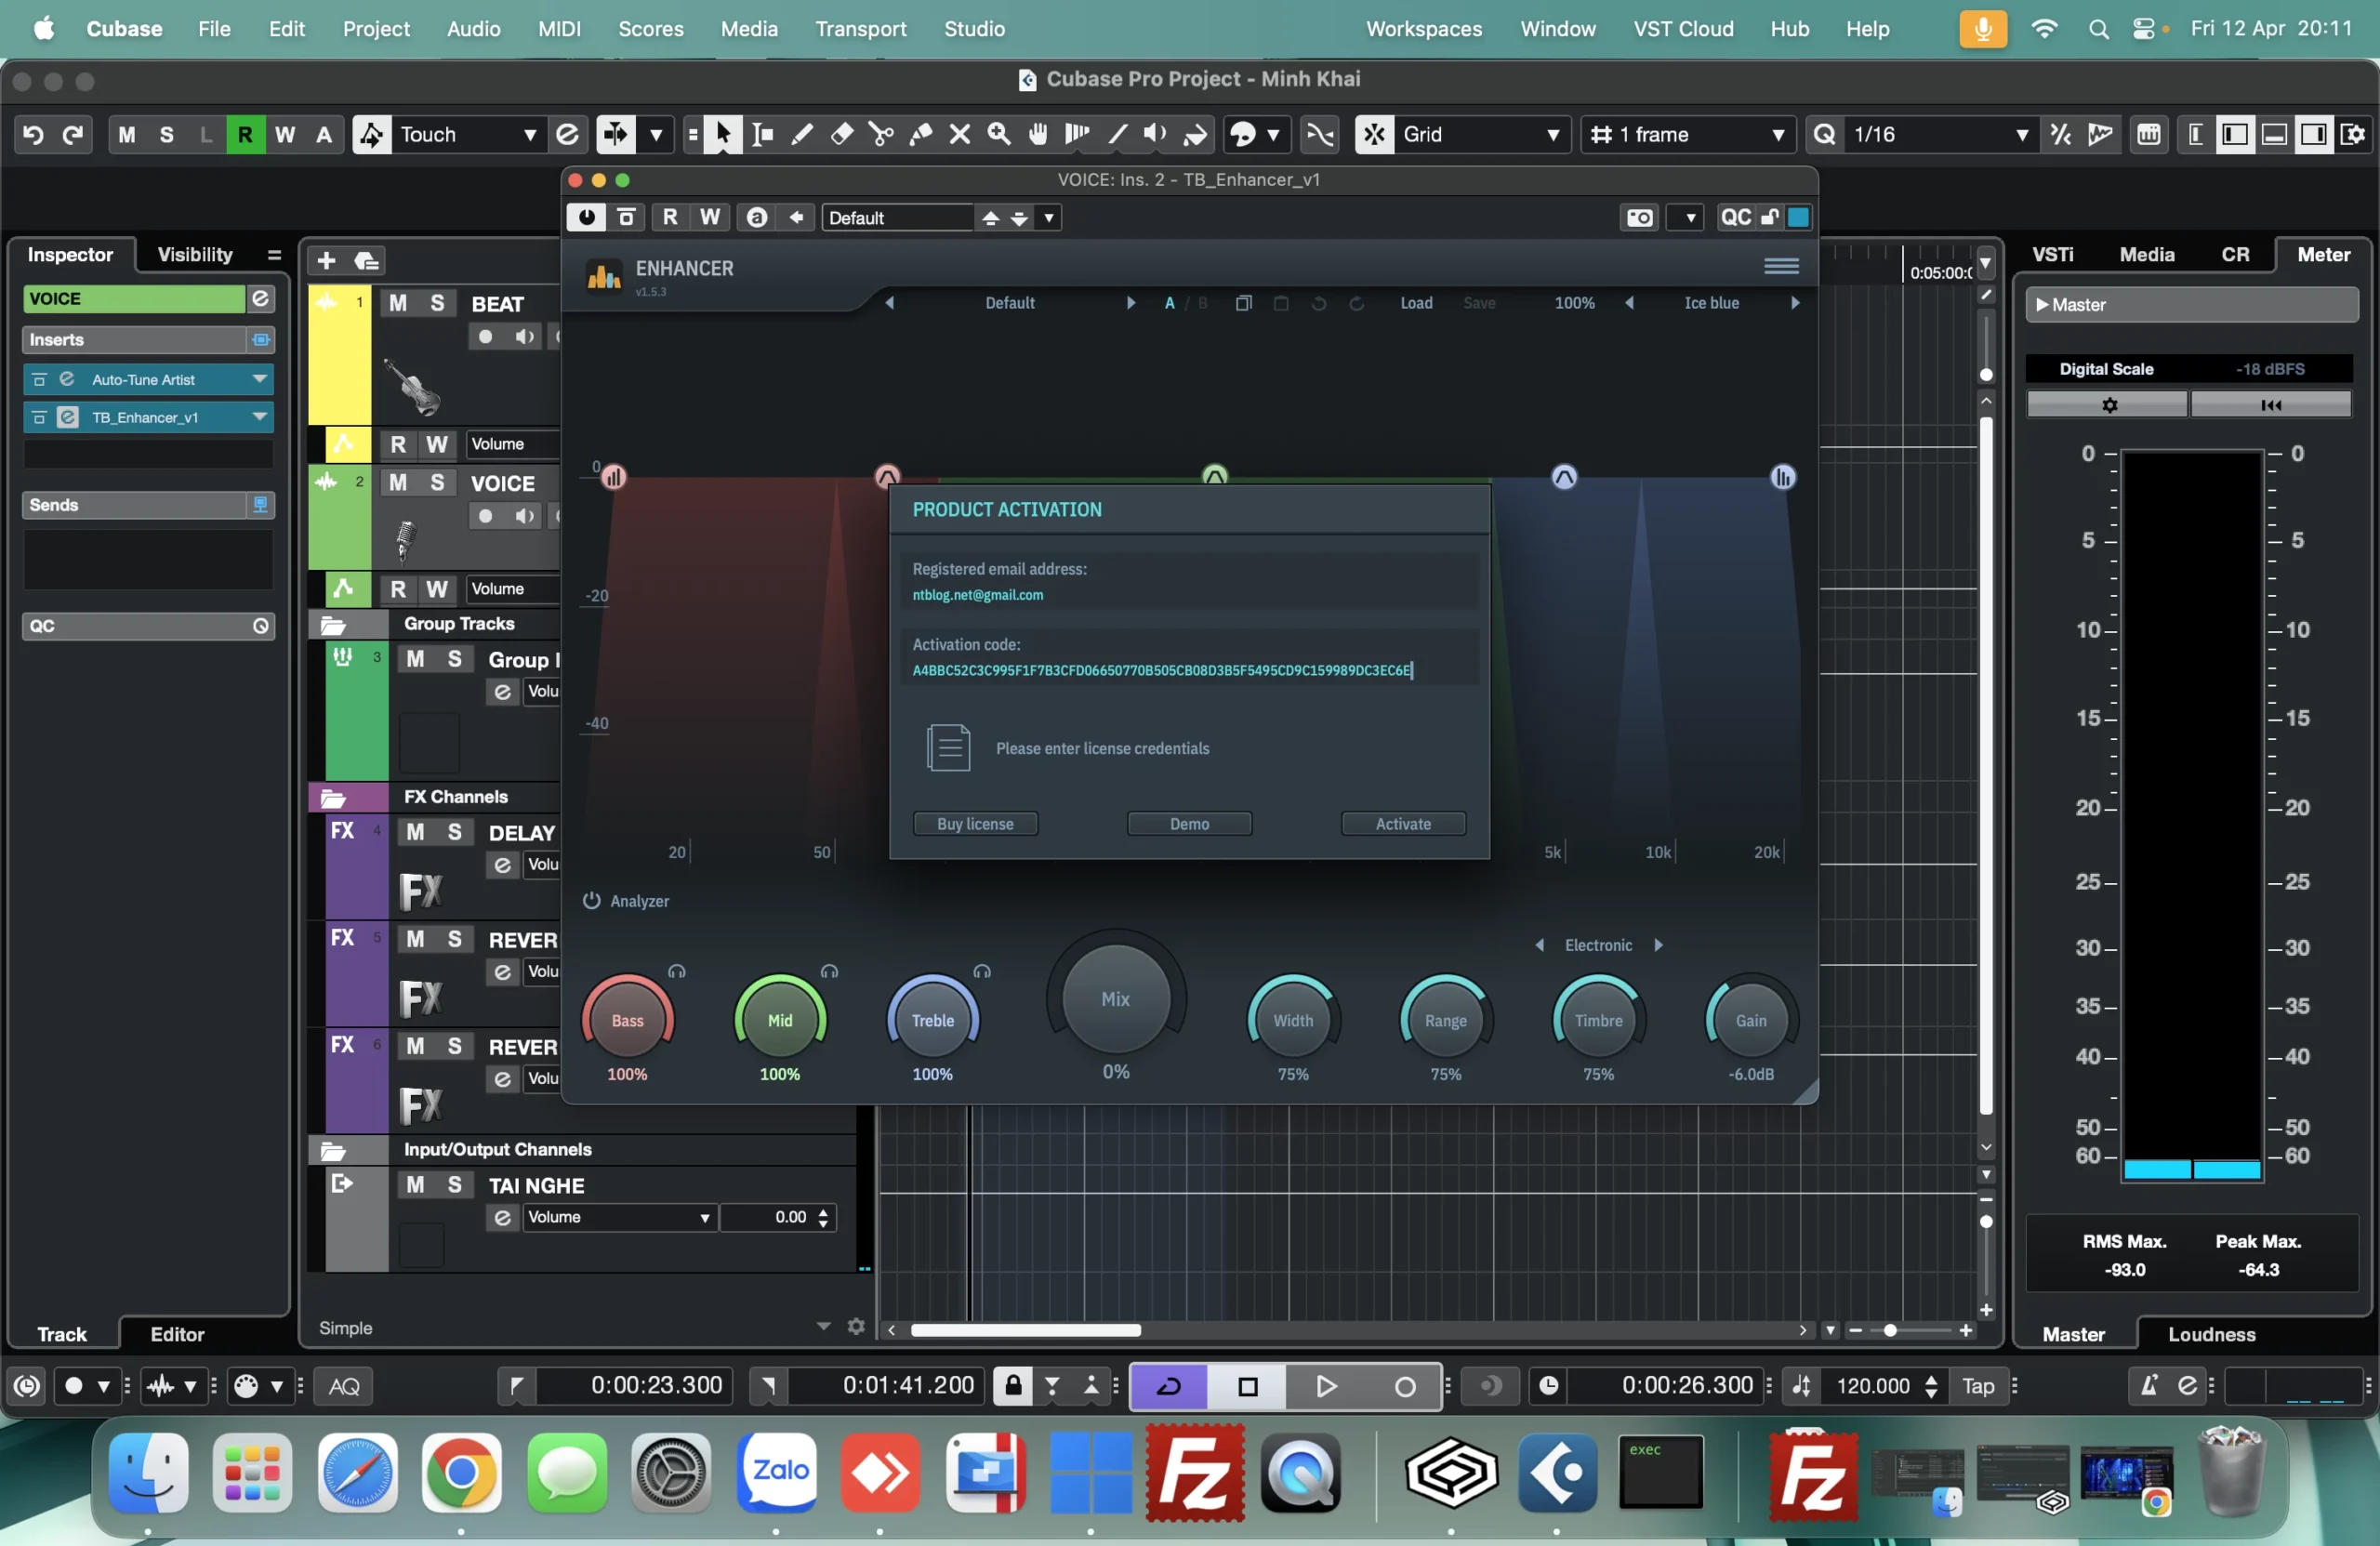
Task: Open track list settings gear icon
Action: coord(856,1326)
